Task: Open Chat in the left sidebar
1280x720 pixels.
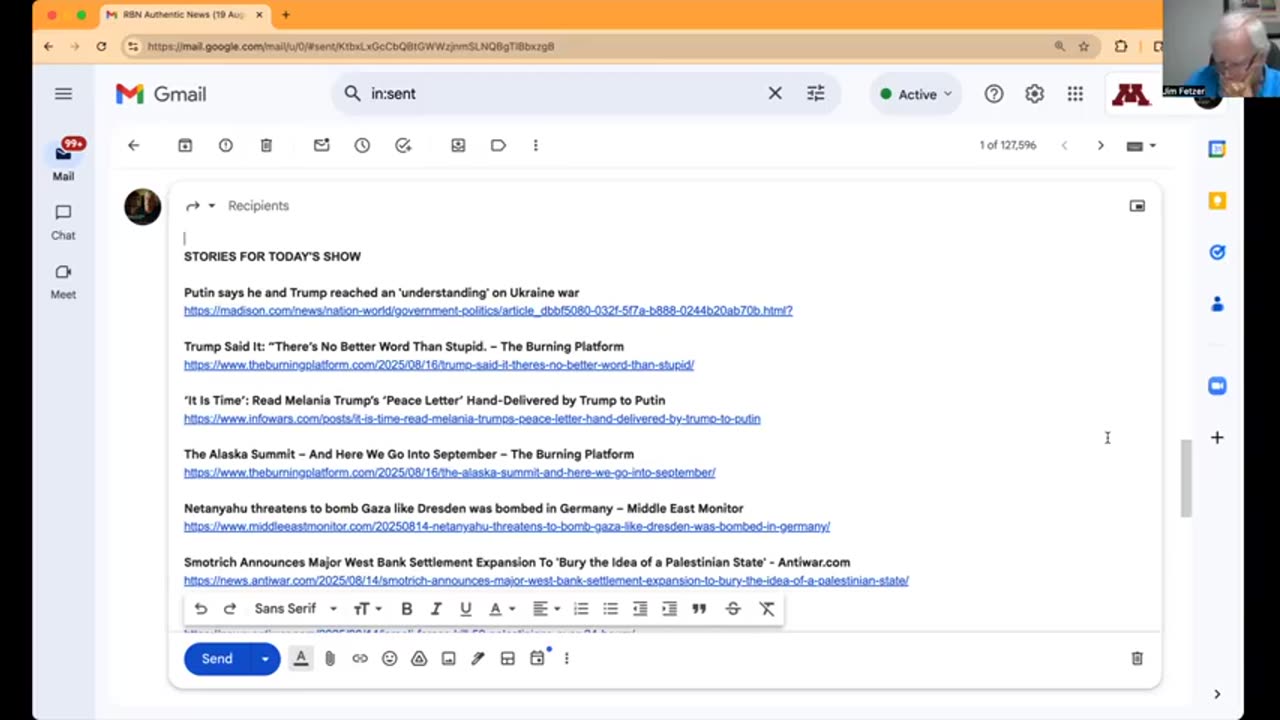Action: coord(63,222)
